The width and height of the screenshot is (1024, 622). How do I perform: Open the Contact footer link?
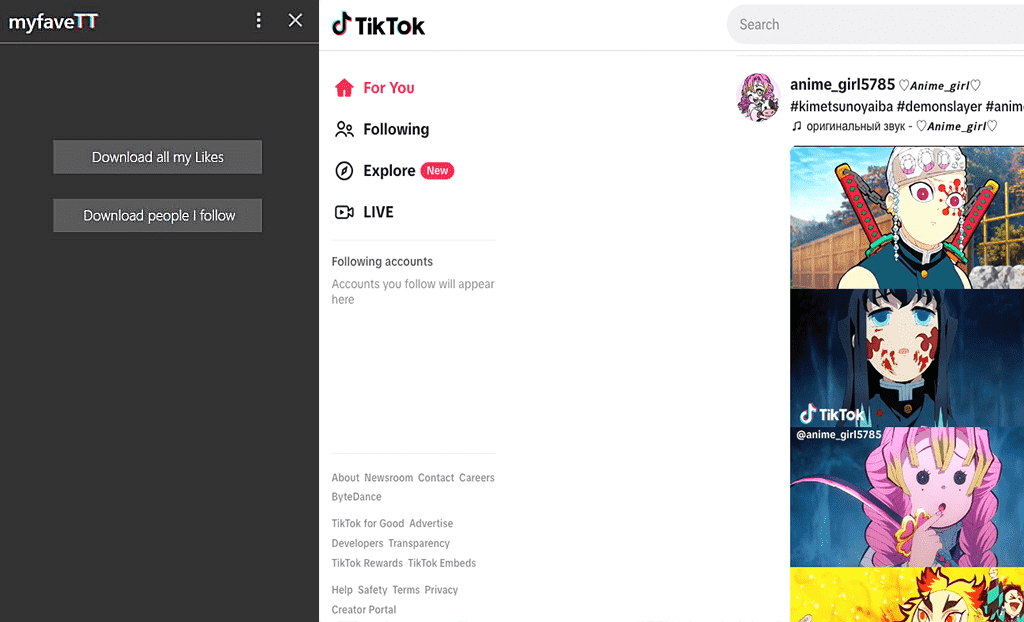[x=436, y=478]
